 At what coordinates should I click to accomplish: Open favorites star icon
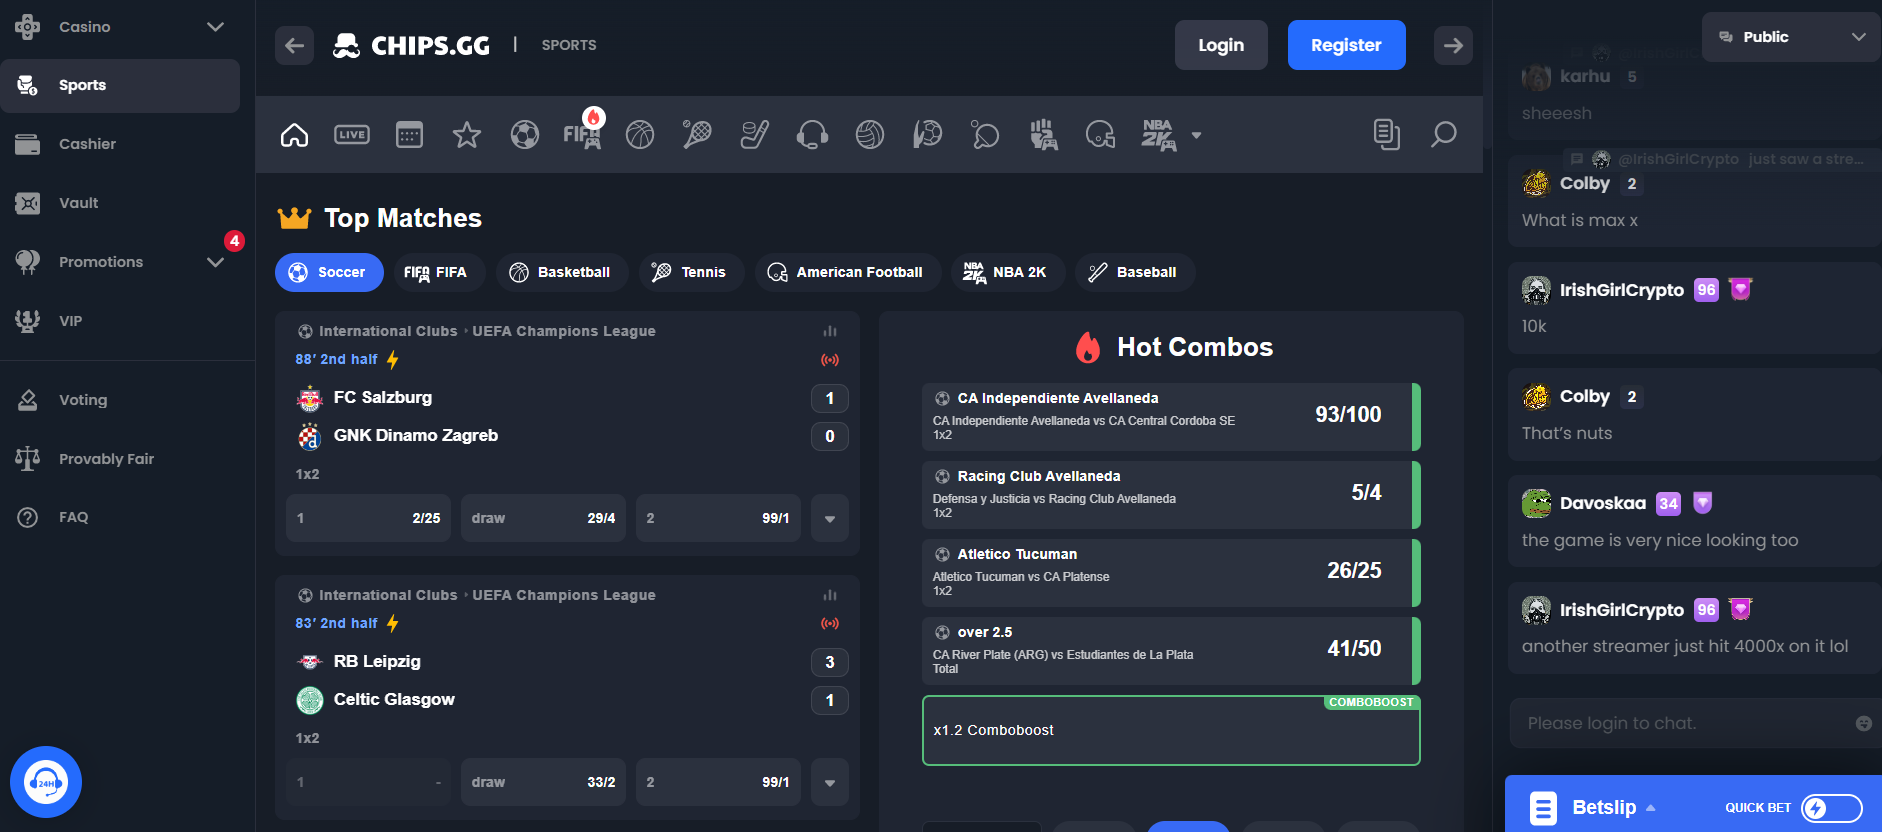(467, 134)
